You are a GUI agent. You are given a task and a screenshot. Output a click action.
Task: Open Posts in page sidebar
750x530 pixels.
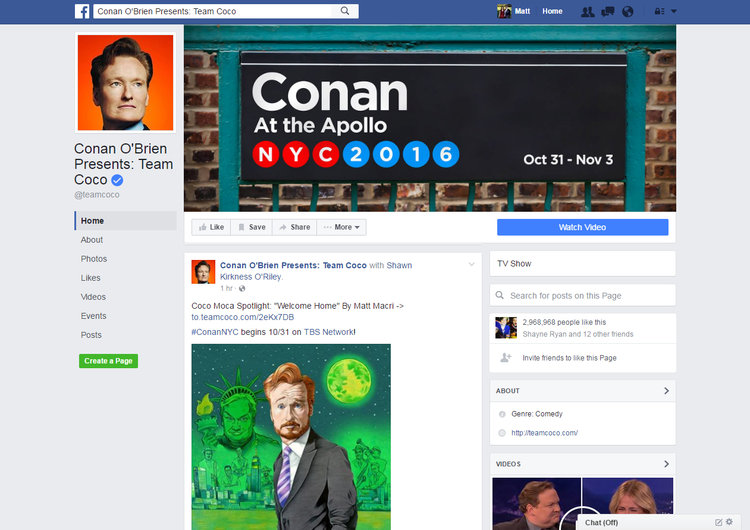coord(91,335)
